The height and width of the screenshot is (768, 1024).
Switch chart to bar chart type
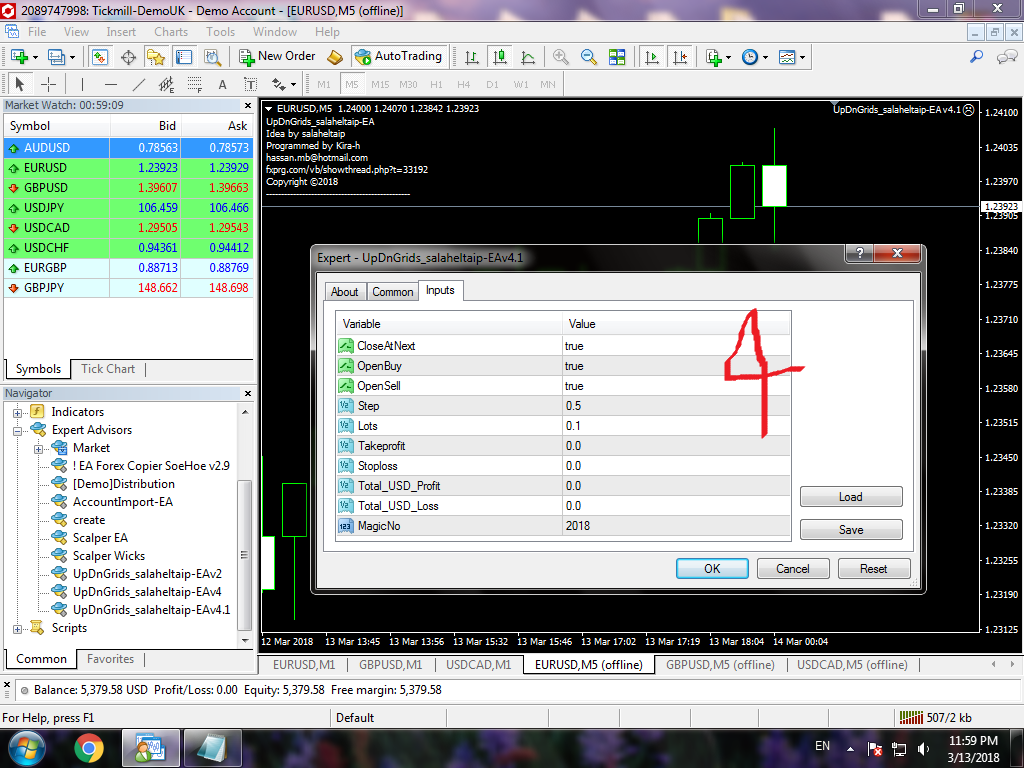pos(472,57)
